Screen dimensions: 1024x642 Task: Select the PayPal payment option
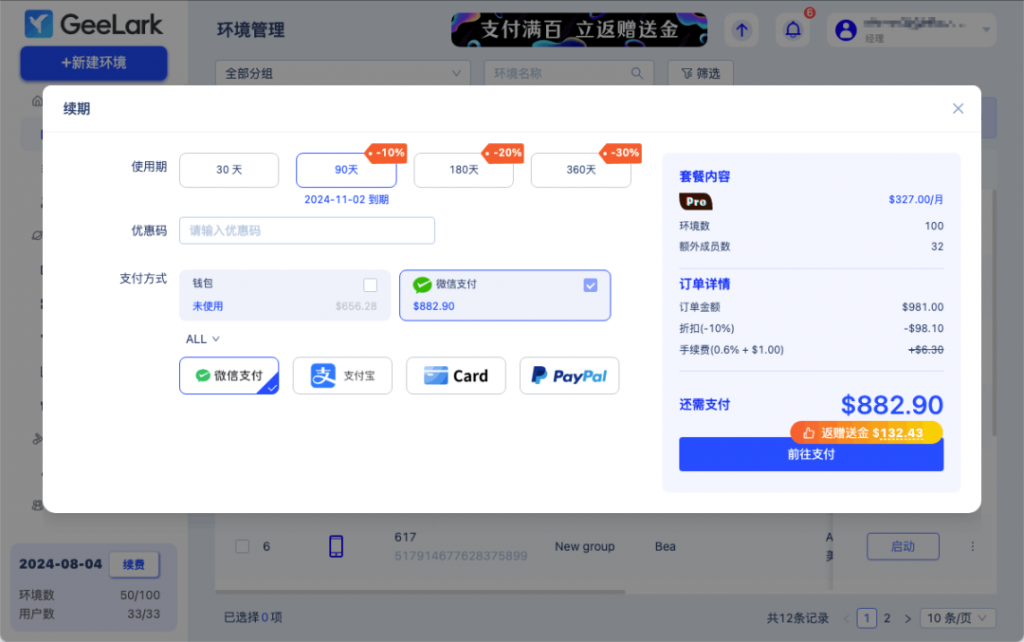click(569, 376)
